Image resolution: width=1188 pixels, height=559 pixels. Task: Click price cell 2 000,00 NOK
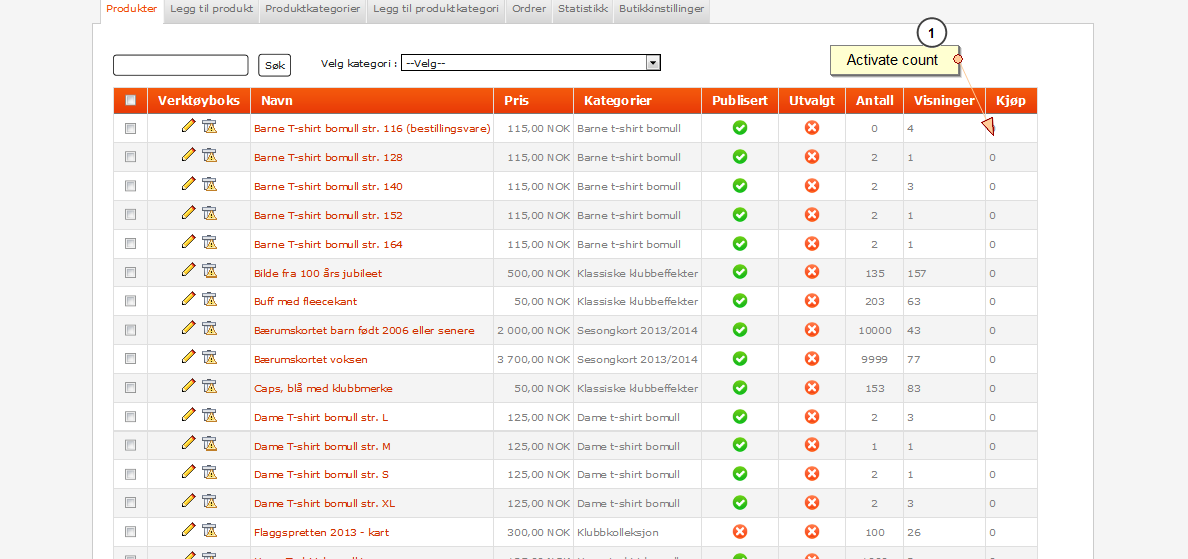533,330
